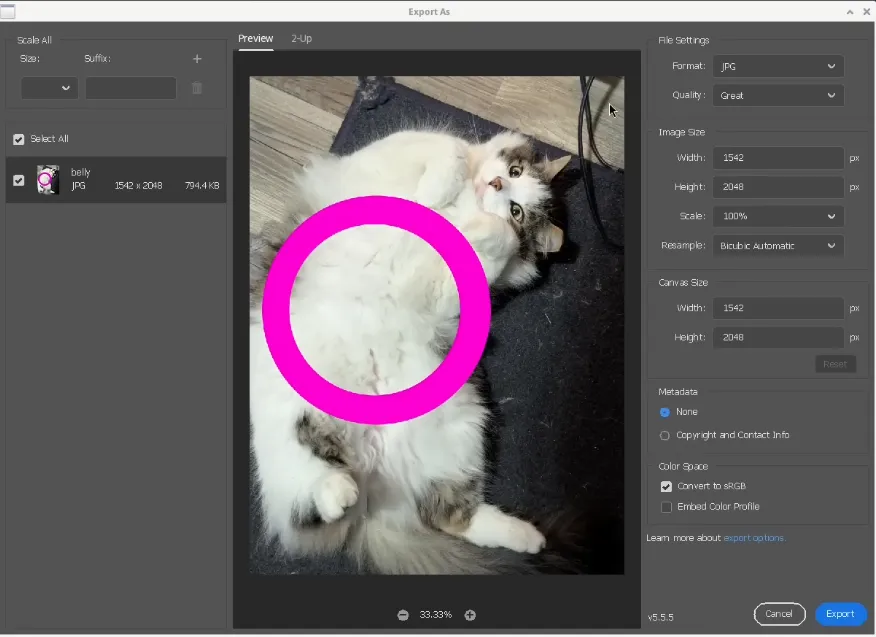
Task: Uncheck the belly asset checkbox
Action: click(18, 180)
